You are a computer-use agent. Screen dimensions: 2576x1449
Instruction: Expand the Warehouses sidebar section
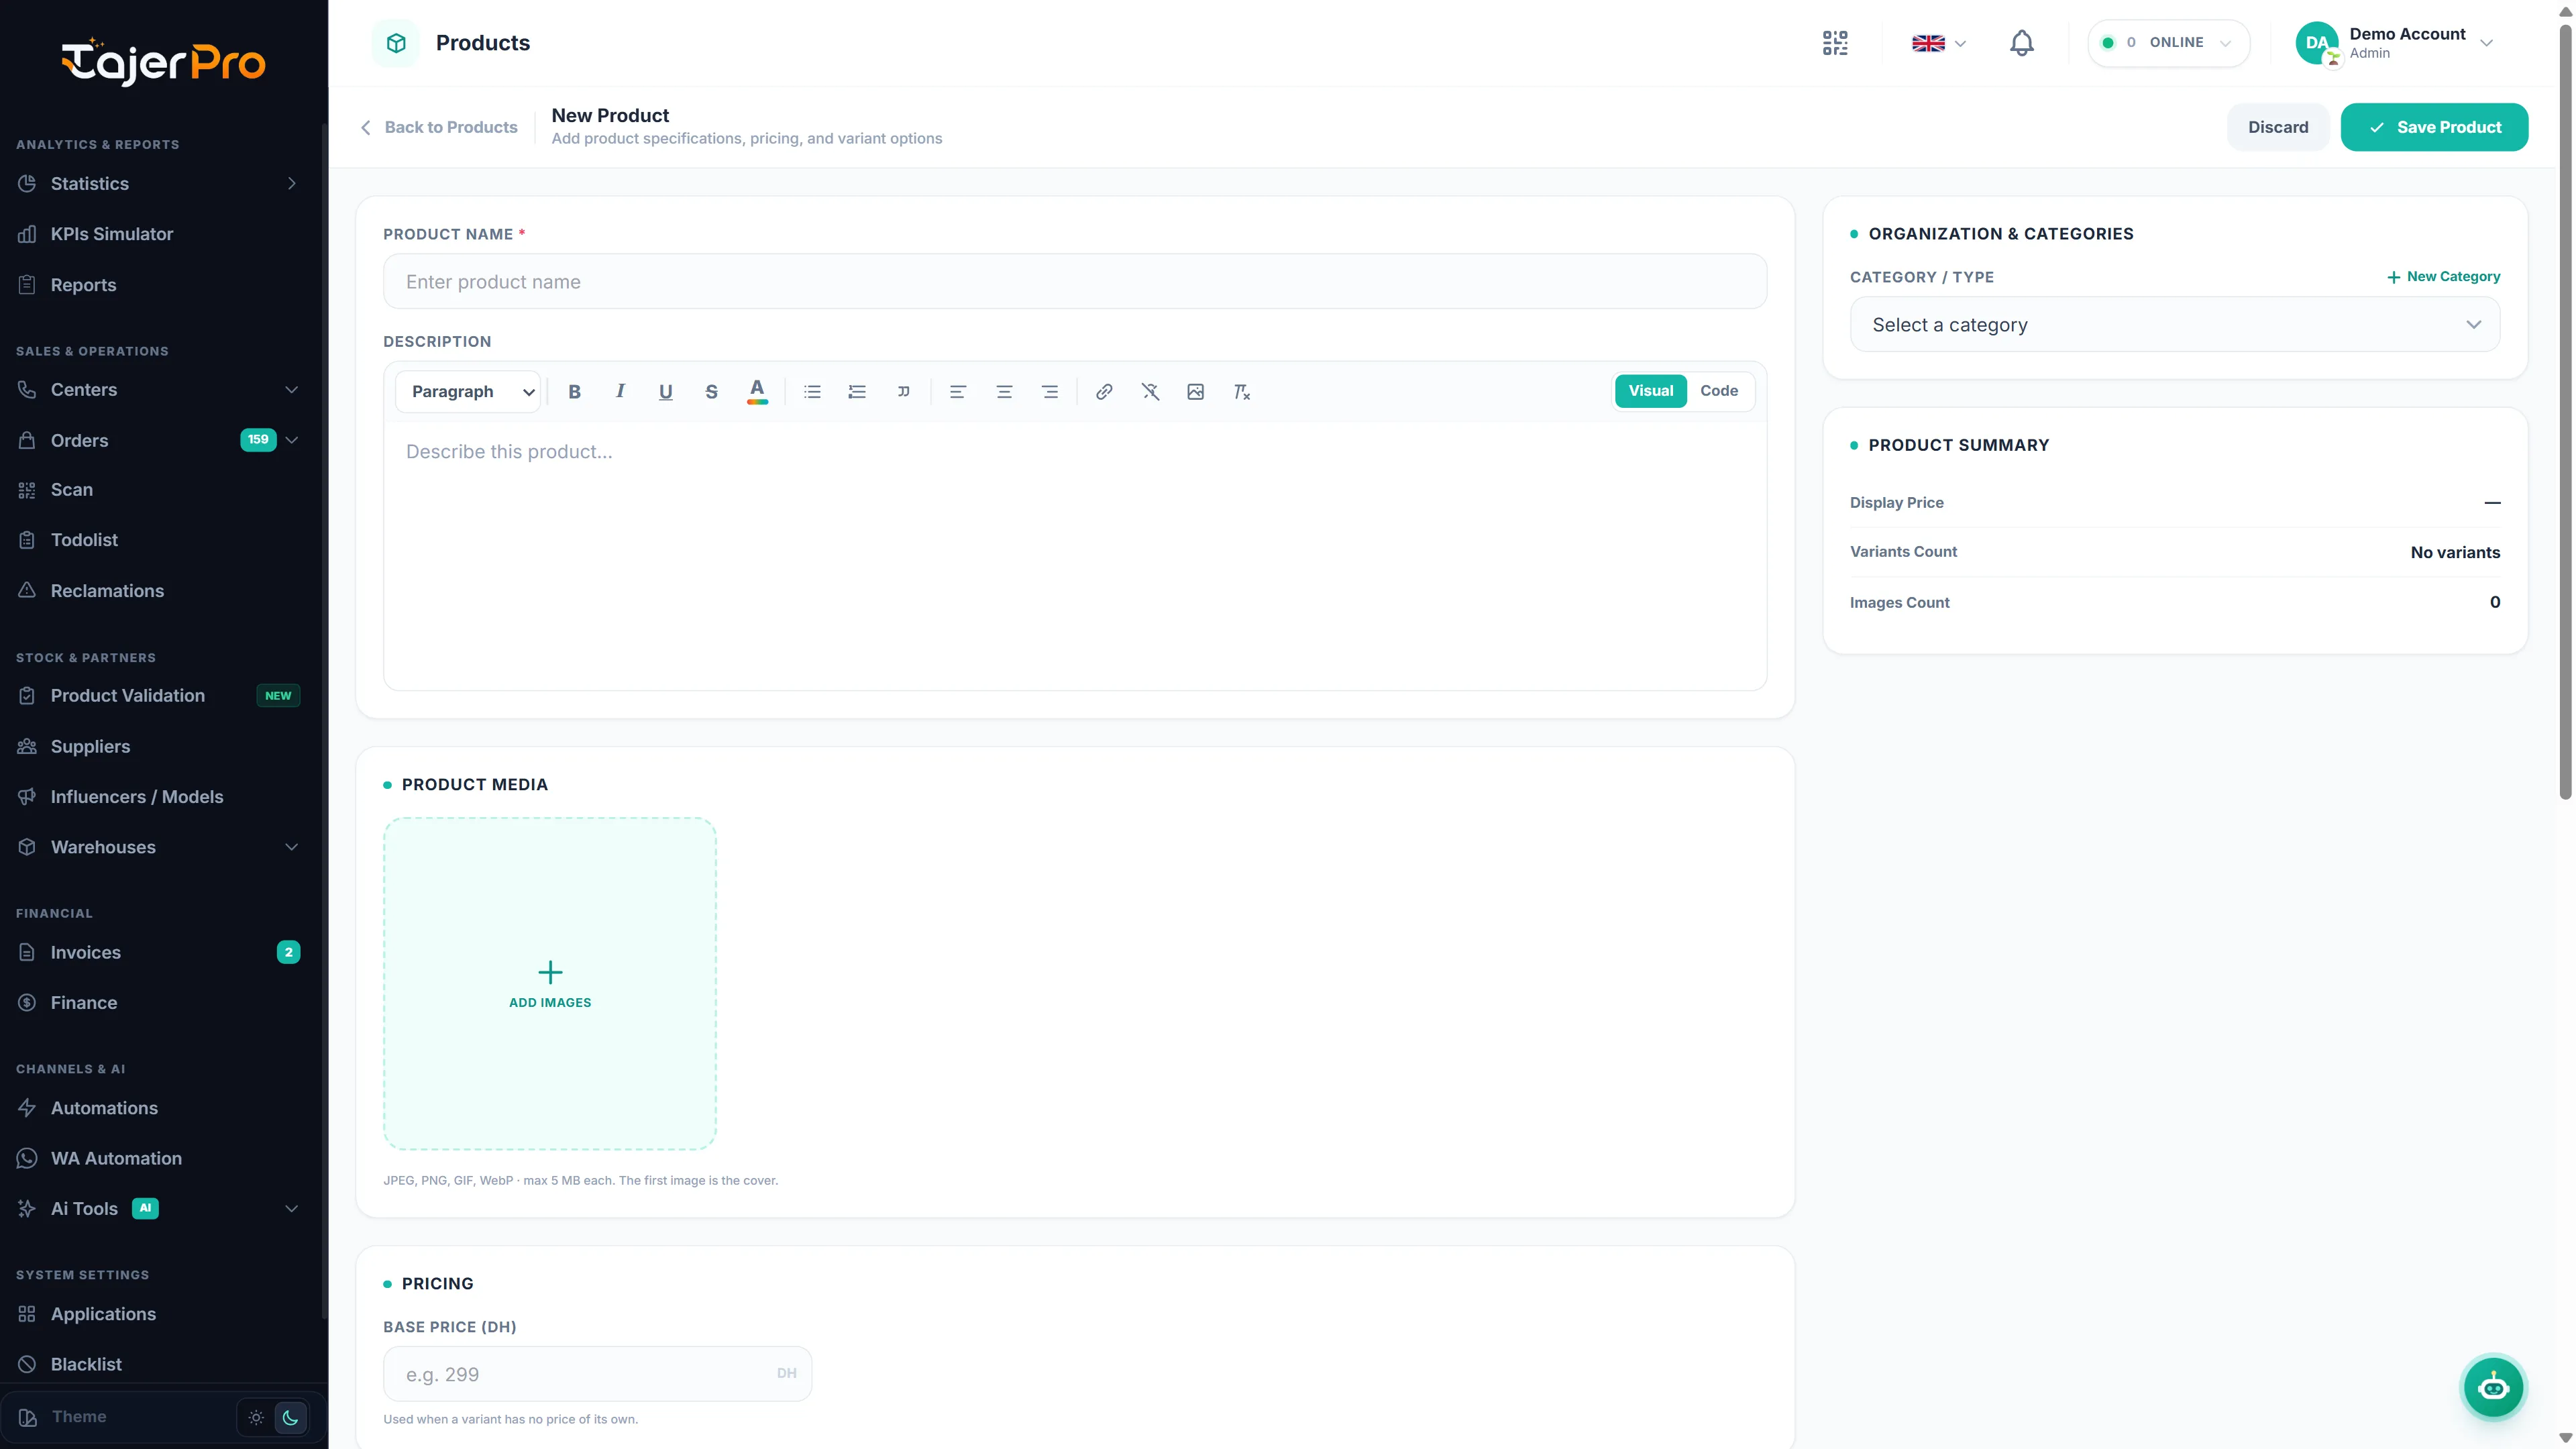click(292, 847)
